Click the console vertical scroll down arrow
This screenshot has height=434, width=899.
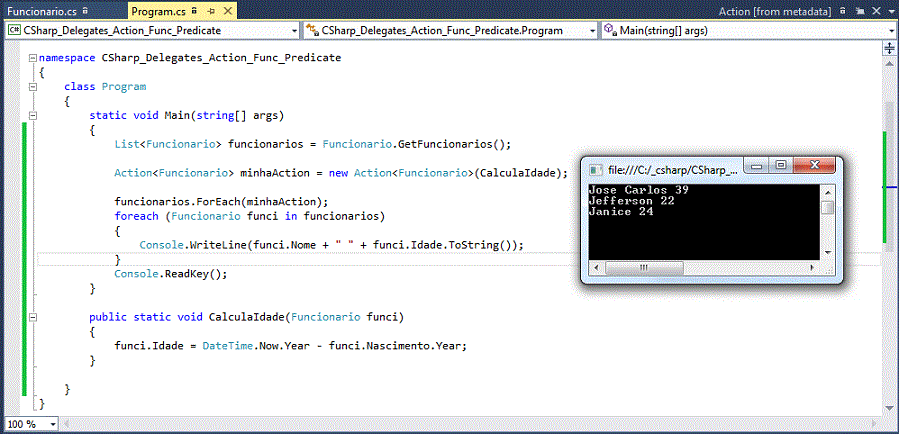pos(827,253)
